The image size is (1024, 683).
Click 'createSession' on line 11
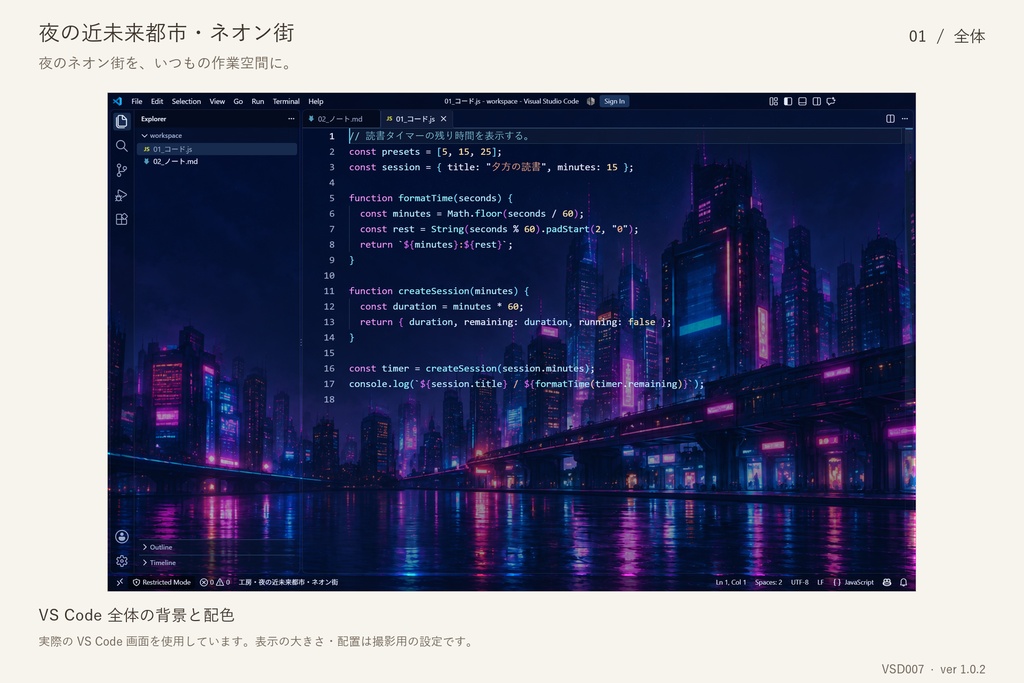point(434,291)
